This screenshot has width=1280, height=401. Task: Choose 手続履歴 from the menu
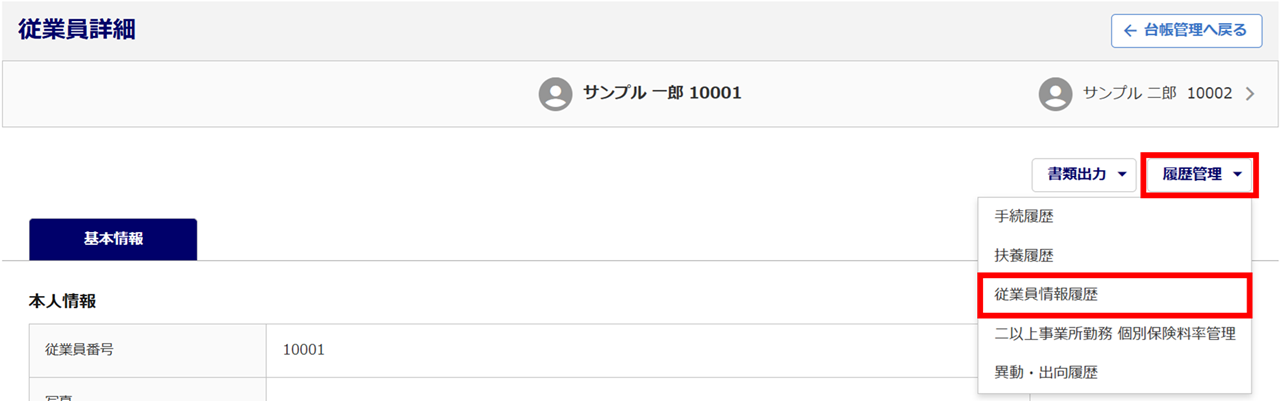pyautogui.click(x=1023, y=216)
